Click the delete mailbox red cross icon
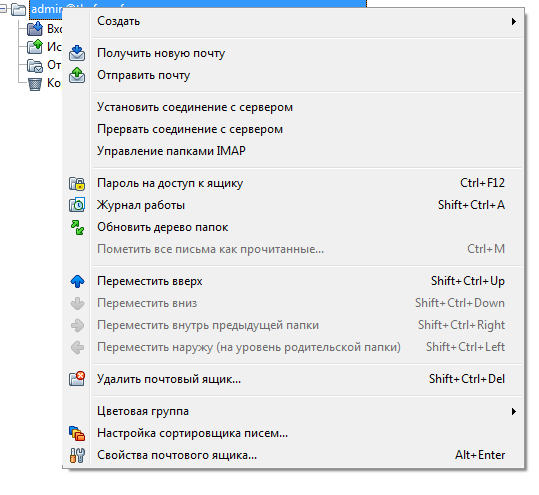 click(77, 379)
